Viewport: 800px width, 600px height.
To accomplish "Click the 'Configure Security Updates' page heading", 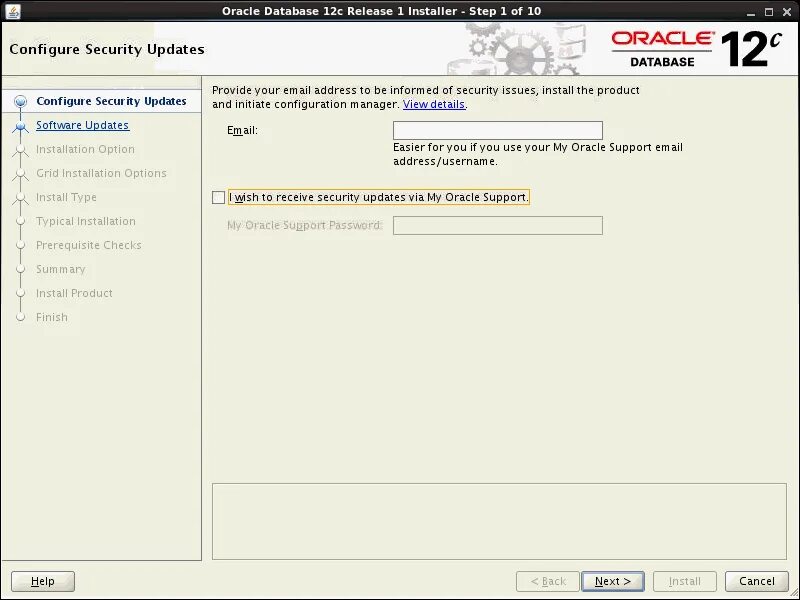I will [107, 49].
